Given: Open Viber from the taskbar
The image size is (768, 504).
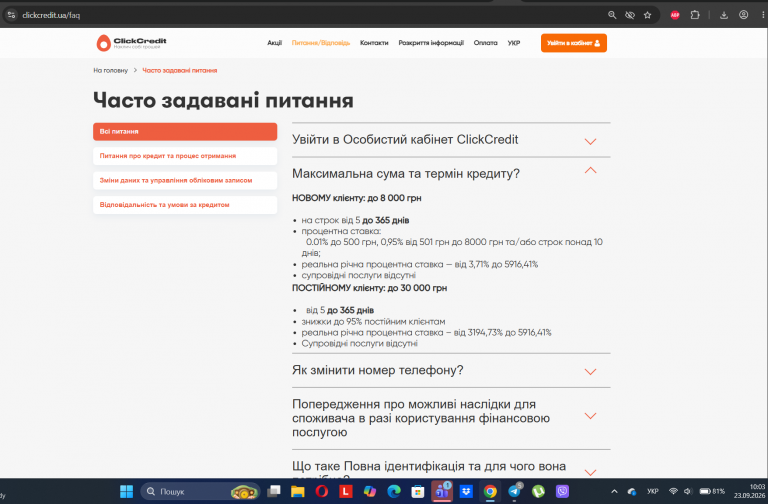Looking at the screenshot, I should [x=562, y=491].
